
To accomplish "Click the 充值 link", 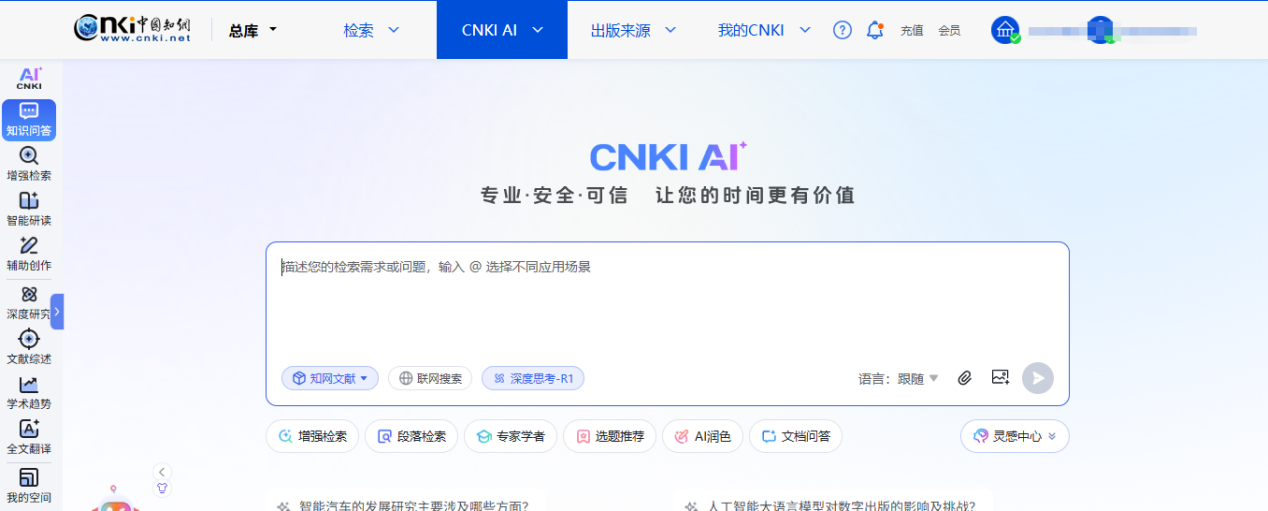I will coord(912,31).
